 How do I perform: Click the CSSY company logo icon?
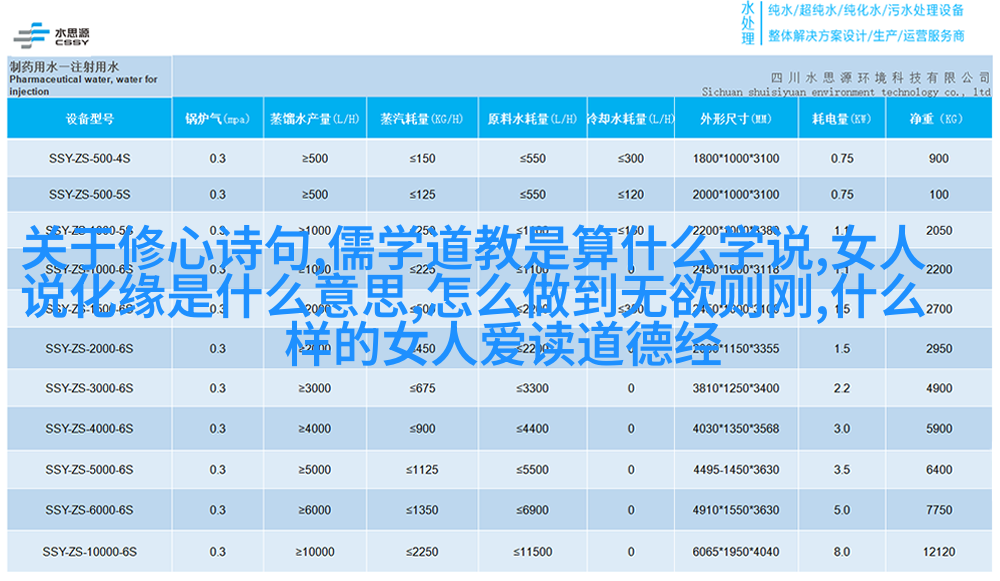click(x=32, y=33)
